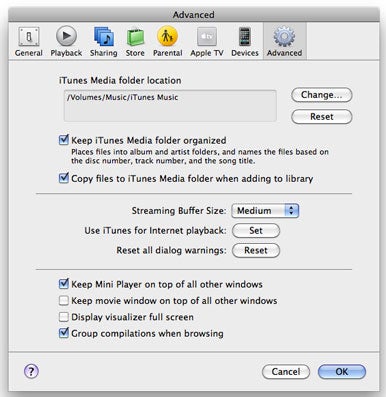
Task: Enable Display visualizer full screen
Action: [x=64, y=317]
